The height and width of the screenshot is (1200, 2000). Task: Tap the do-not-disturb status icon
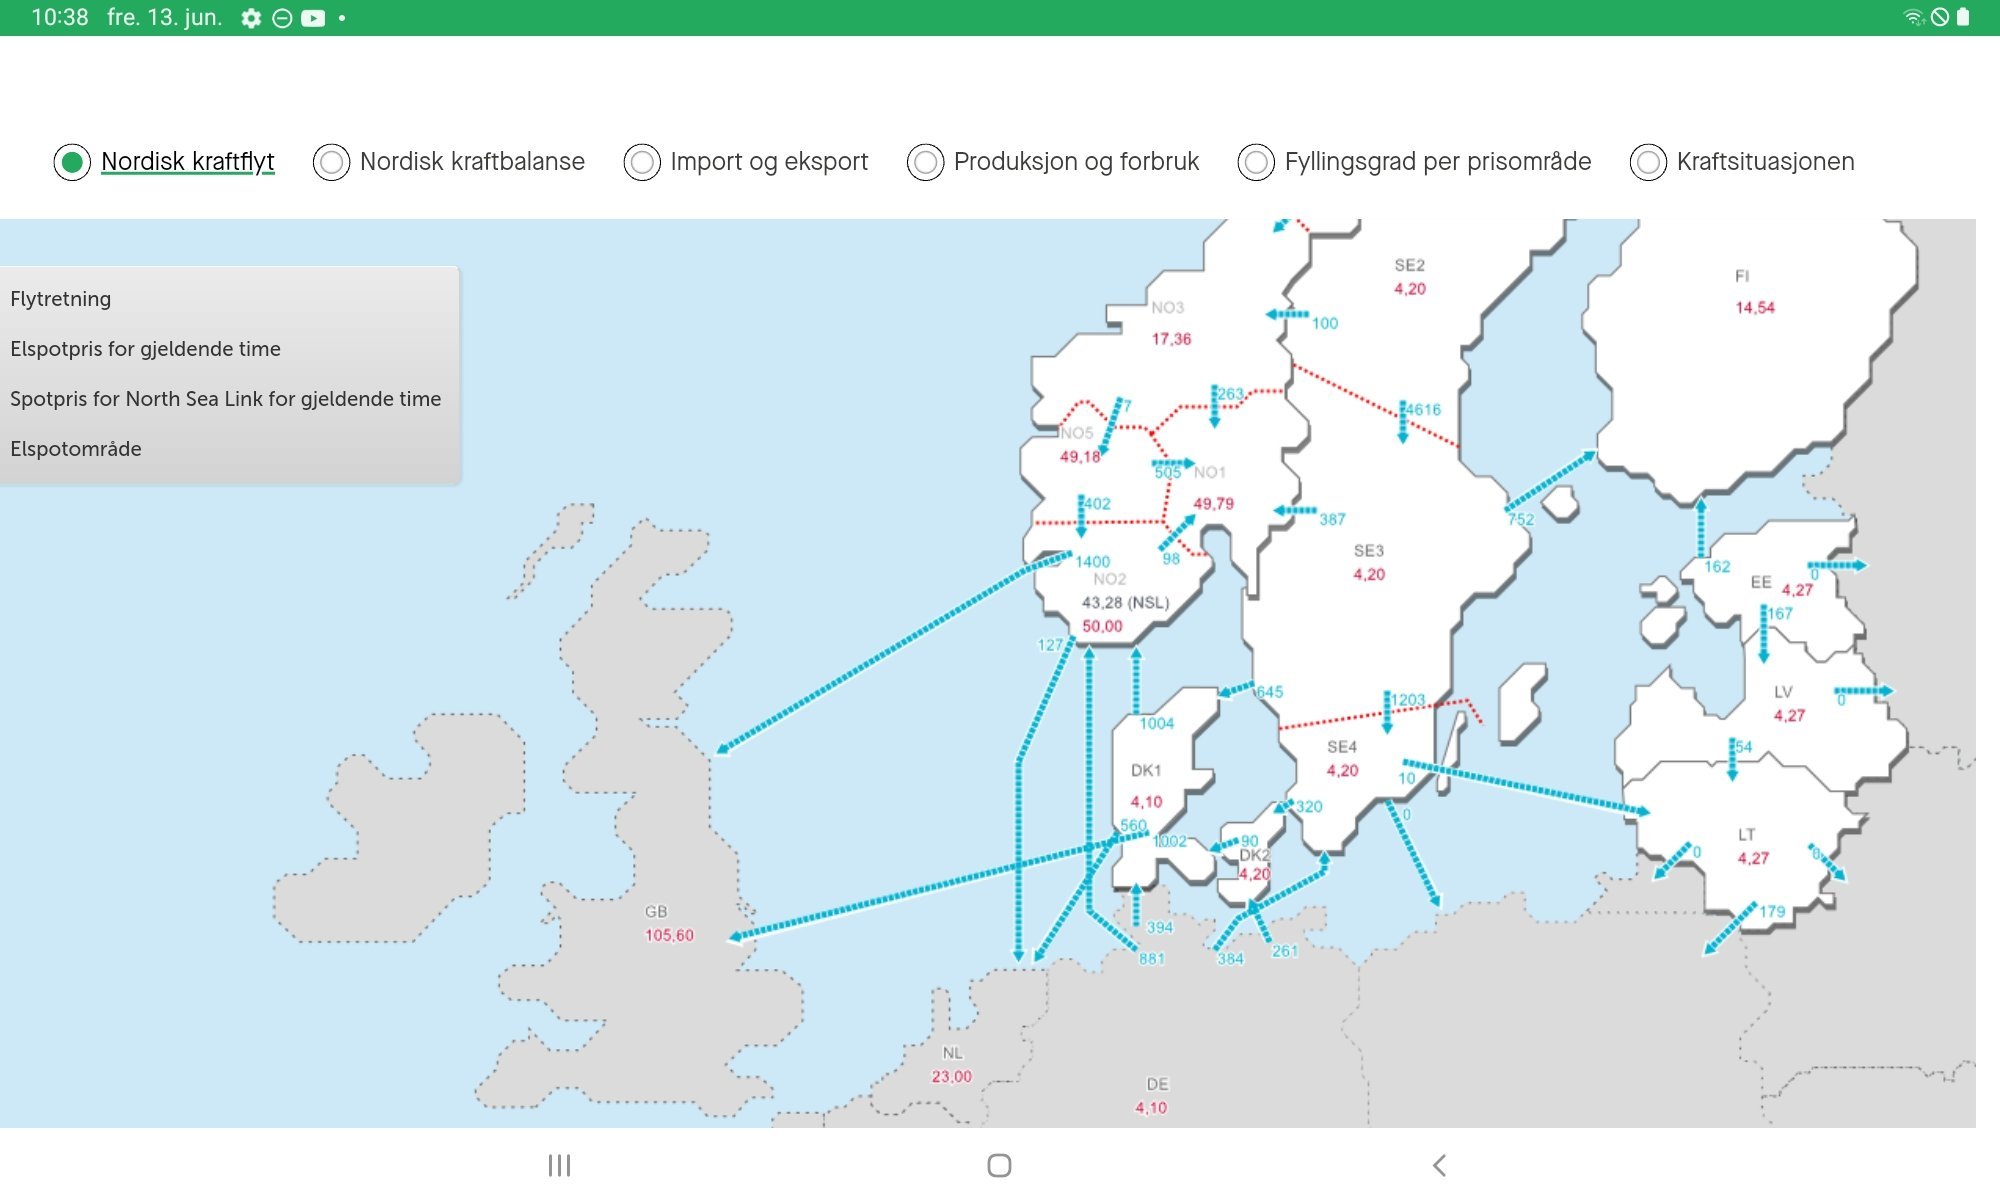pos(282,18)
